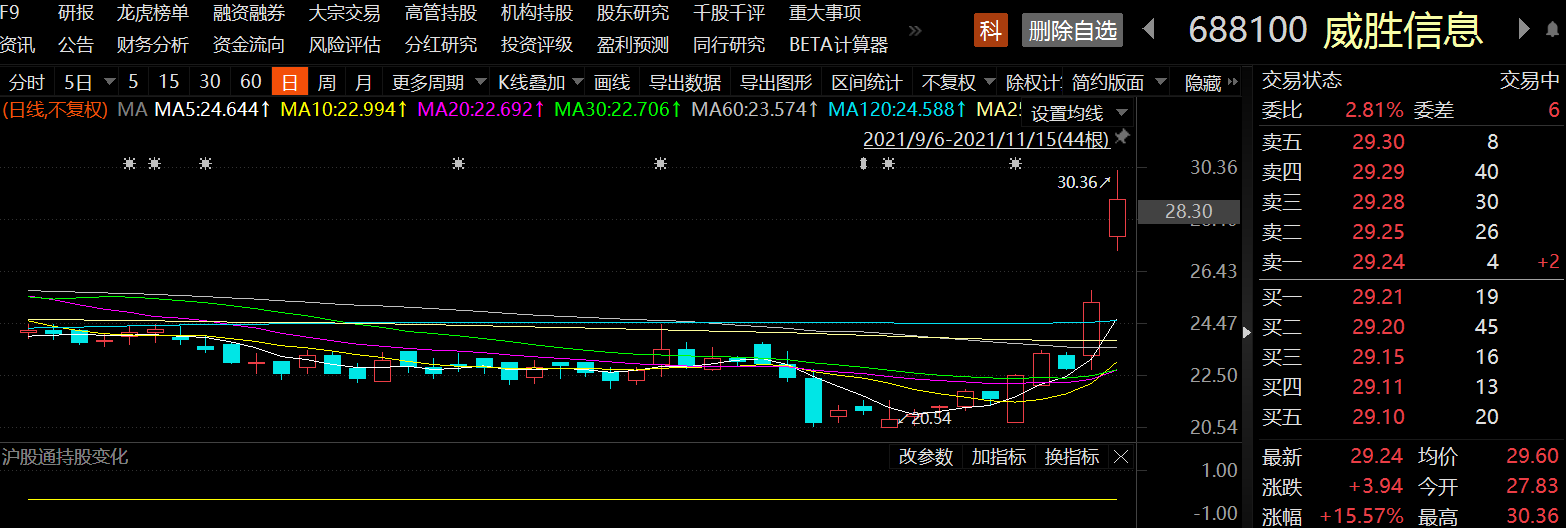The width and height of the screenshot is (1566, 528).
Task: Go to previous stock with left arrow
Action: tap(1148, 30)
